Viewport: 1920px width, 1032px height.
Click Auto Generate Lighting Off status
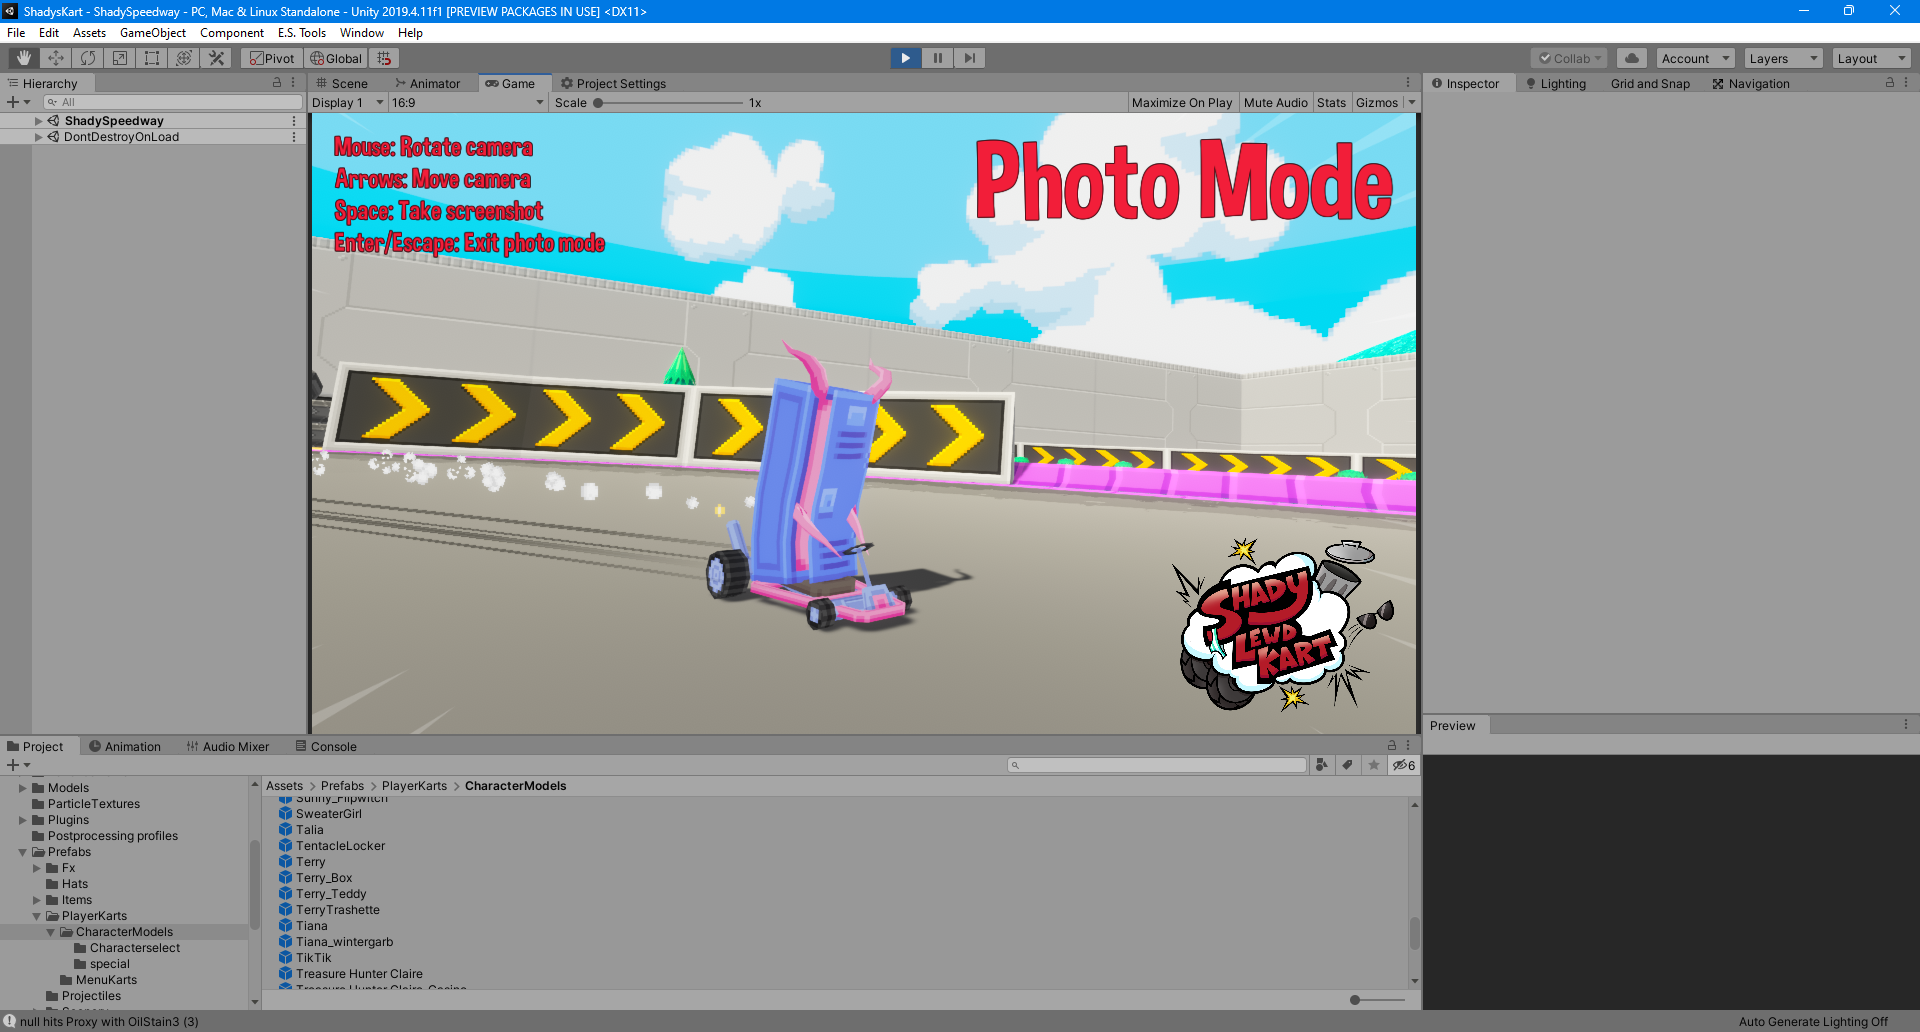pos(1813,1021)
